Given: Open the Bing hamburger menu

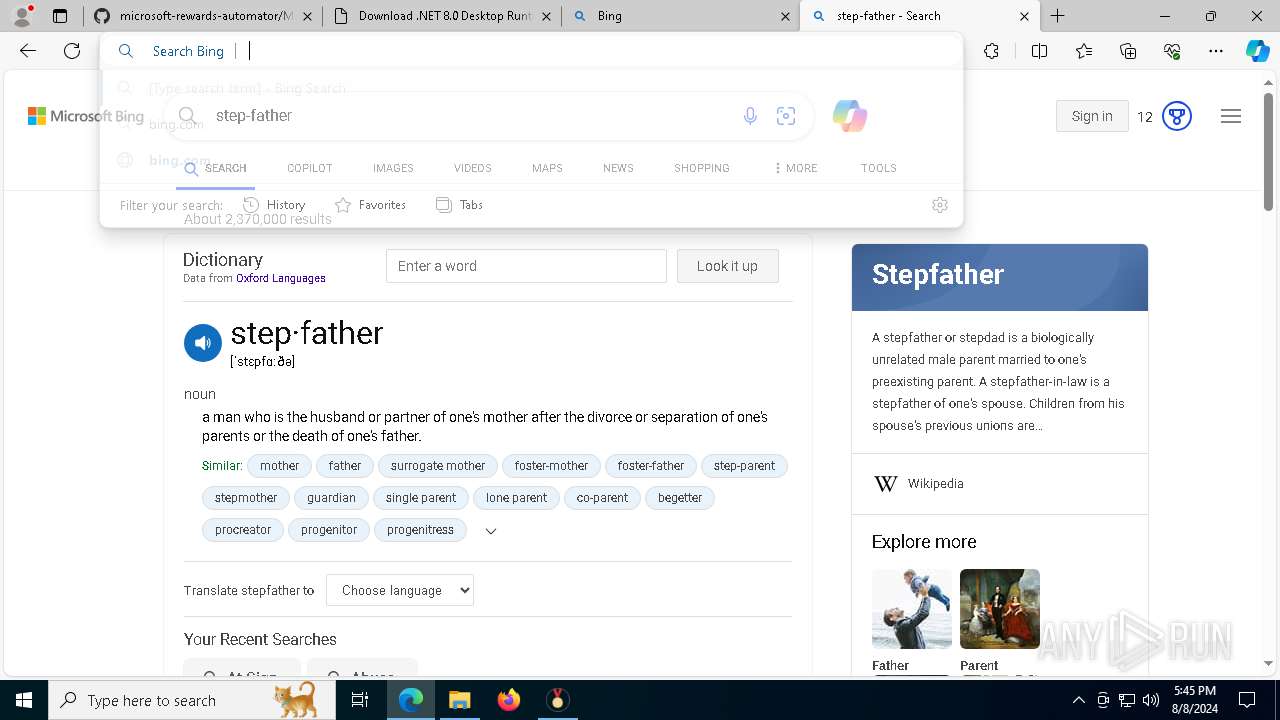Looking at the screenshot, I should click(1231, 116).
